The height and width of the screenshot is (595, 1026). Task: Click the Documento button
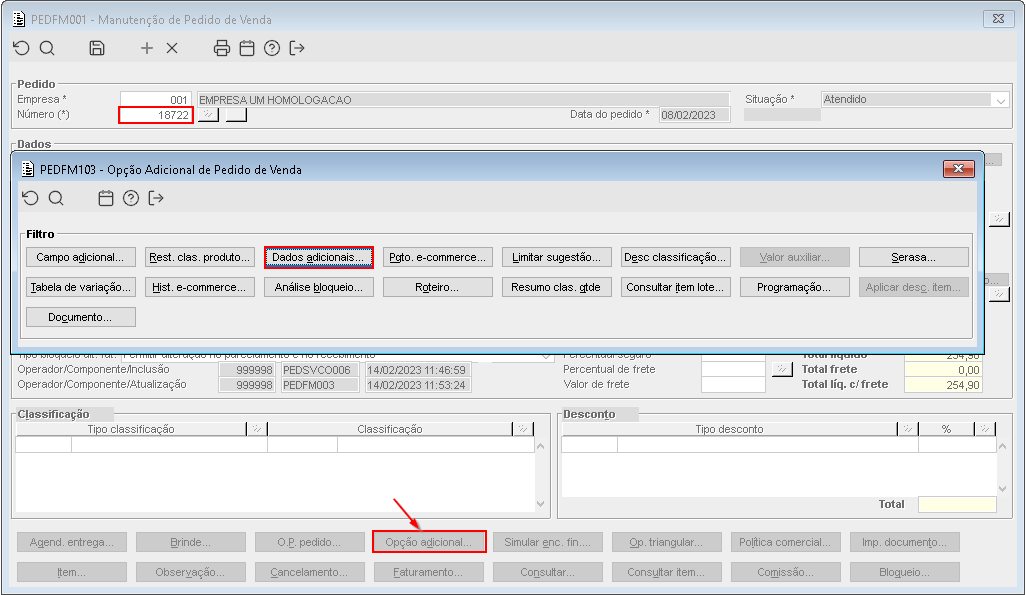point(80,317)
